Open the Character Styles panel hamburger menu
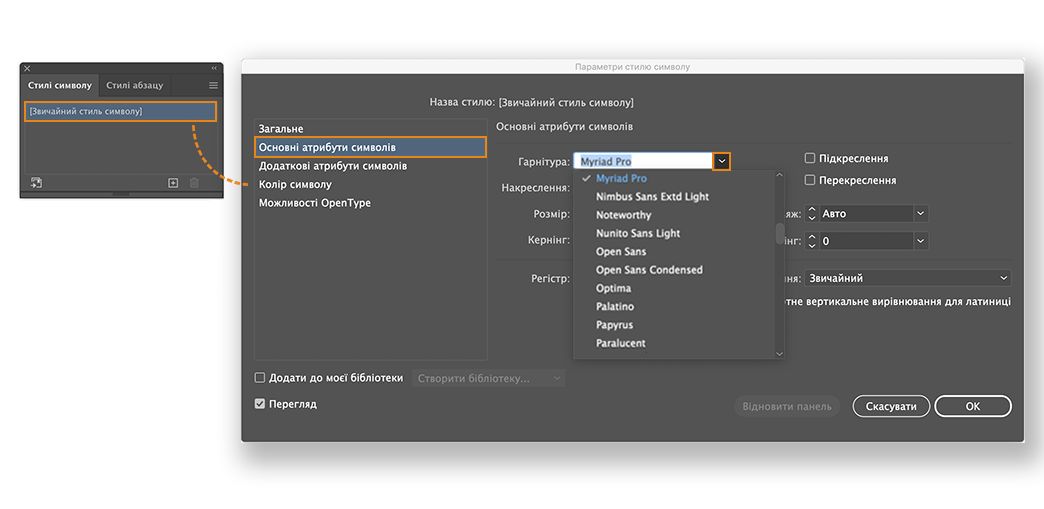The width and height of the screenshot is (1044, 509). 213,85
